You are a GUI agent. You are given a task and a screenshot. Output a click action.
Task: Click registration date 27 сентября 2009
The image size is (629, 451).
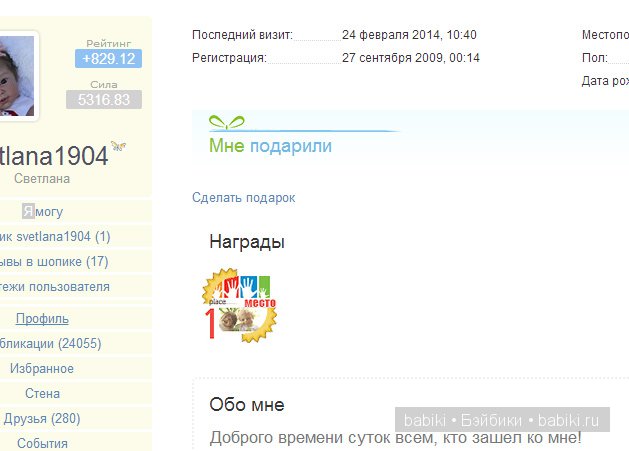pyautogui.click(x=411, y=58)
